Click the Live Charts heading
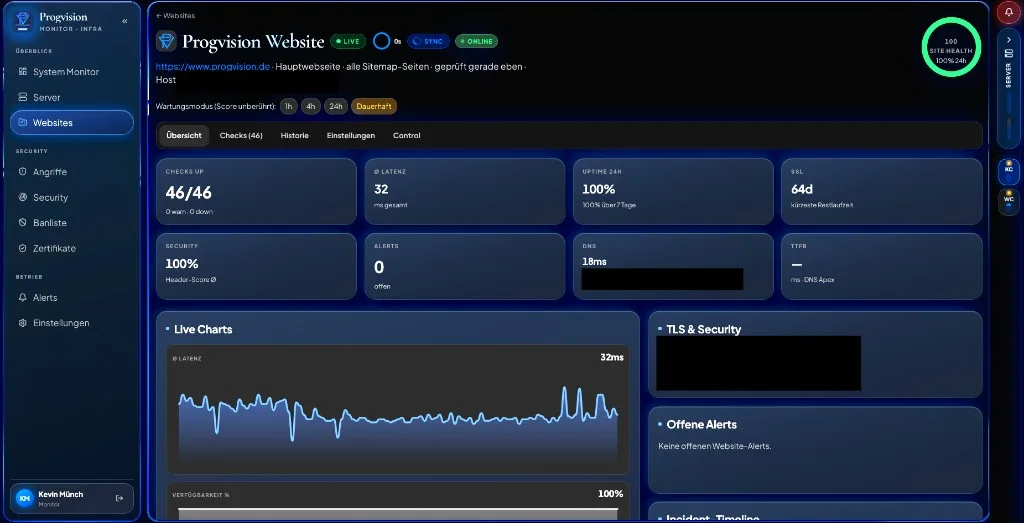Viewport: 1024px width, 523px height. coord(202,329)
